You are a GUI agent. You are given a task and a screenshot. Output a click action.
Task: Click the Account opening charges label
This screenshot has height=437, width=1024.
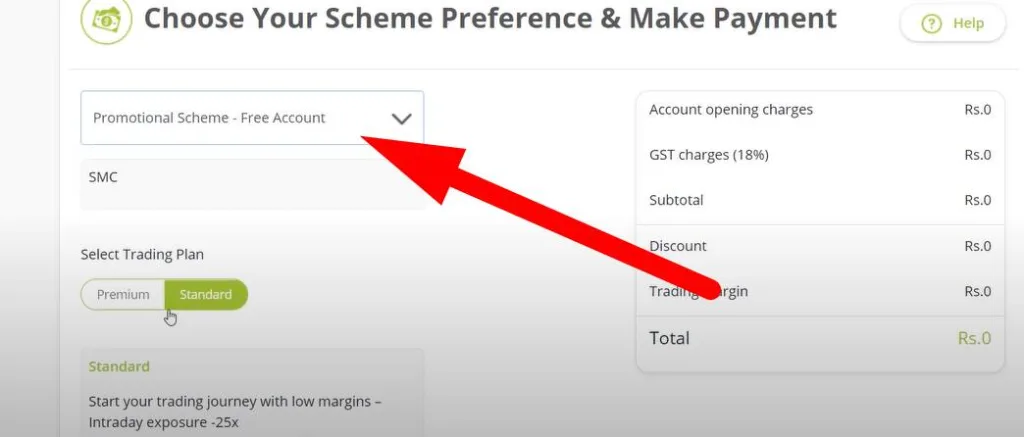coord(731,110)
